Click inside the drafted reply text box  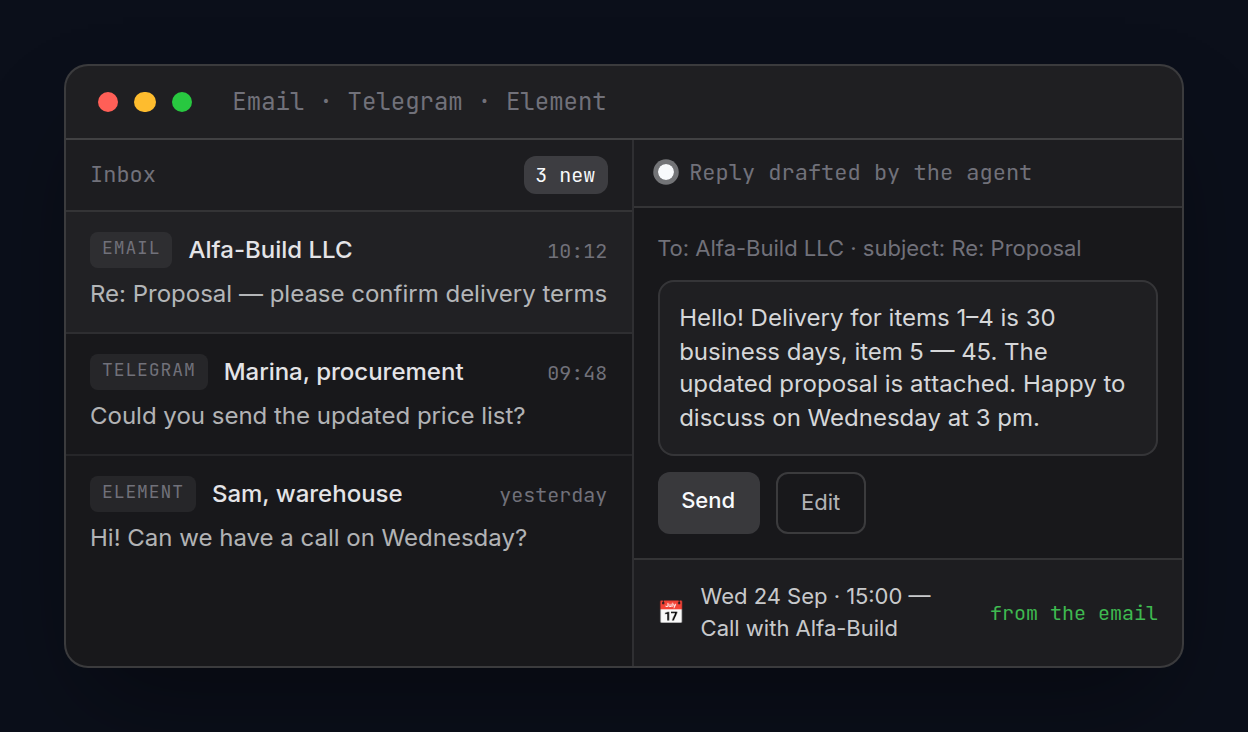[908, 368]
